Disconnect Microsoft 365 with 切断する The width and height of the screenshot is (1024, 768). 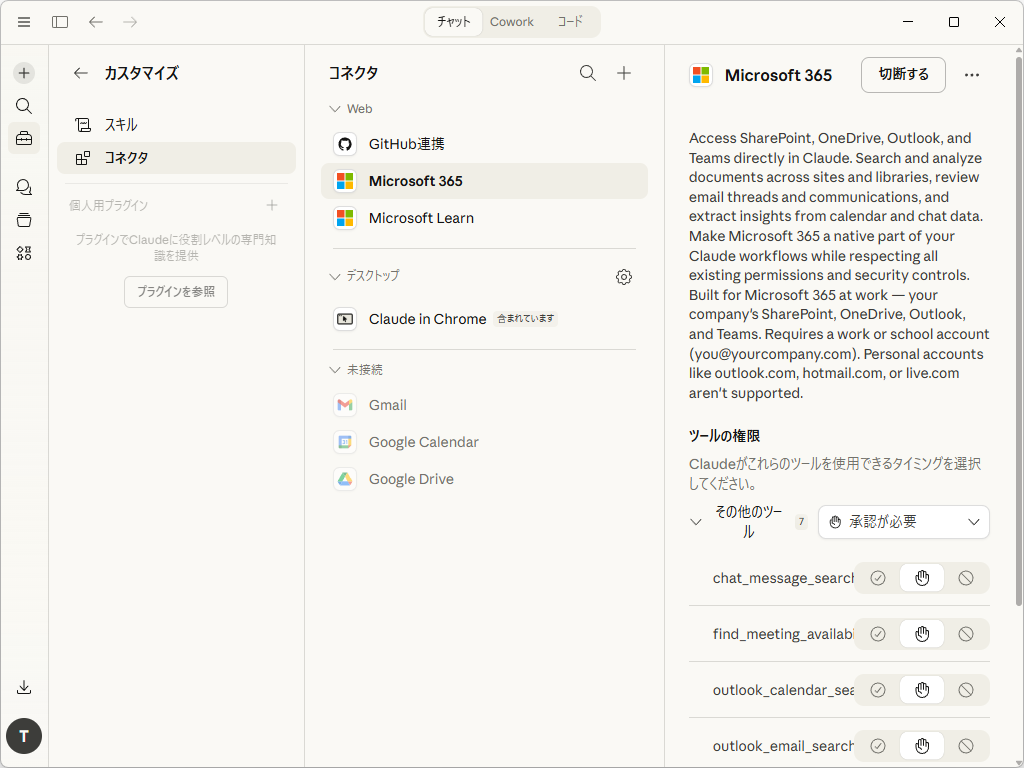[902, 74]
